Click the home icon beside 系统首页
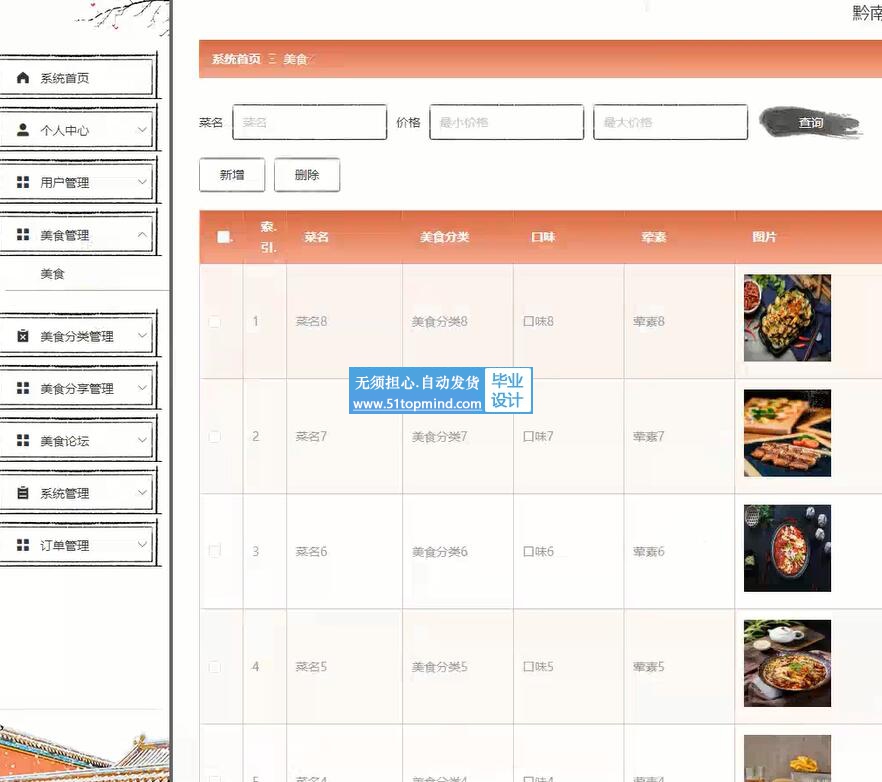This screenshot has height=782, width=882. [x=23, y=78]
